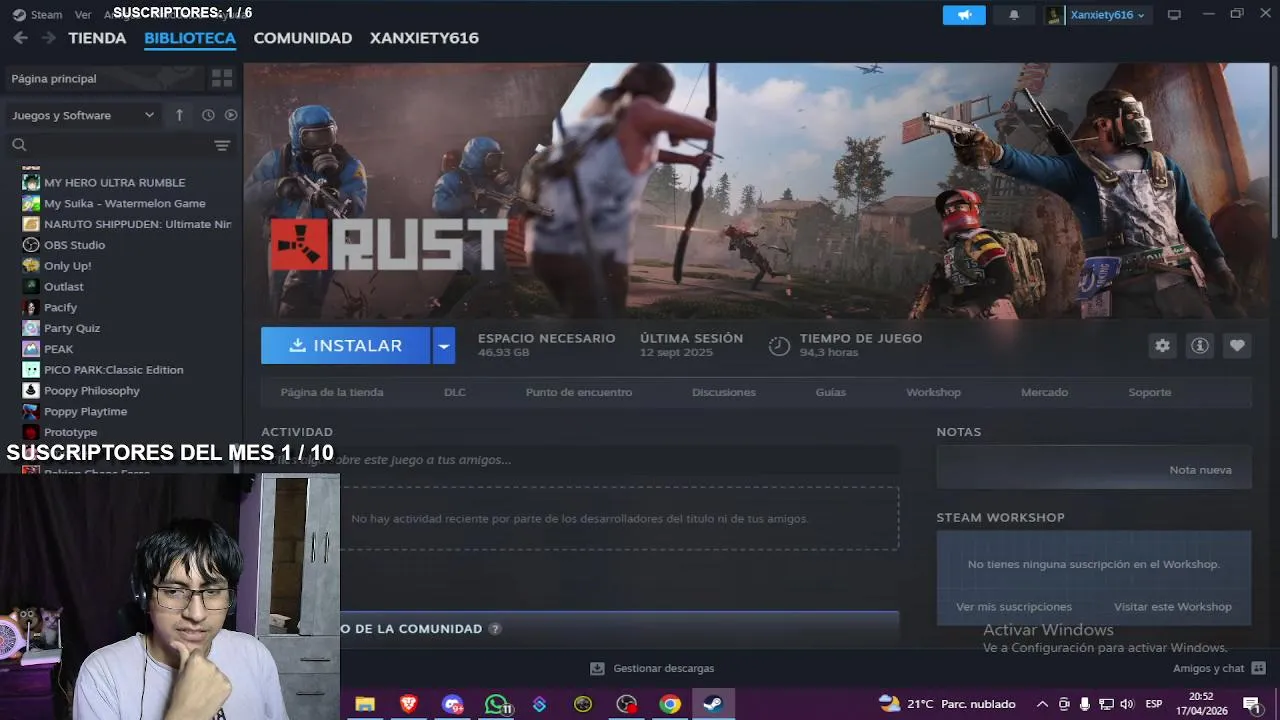This screenshot has width=1280, height=720.
Task: Open Brave browser from the taskbar
Action: 408,704
